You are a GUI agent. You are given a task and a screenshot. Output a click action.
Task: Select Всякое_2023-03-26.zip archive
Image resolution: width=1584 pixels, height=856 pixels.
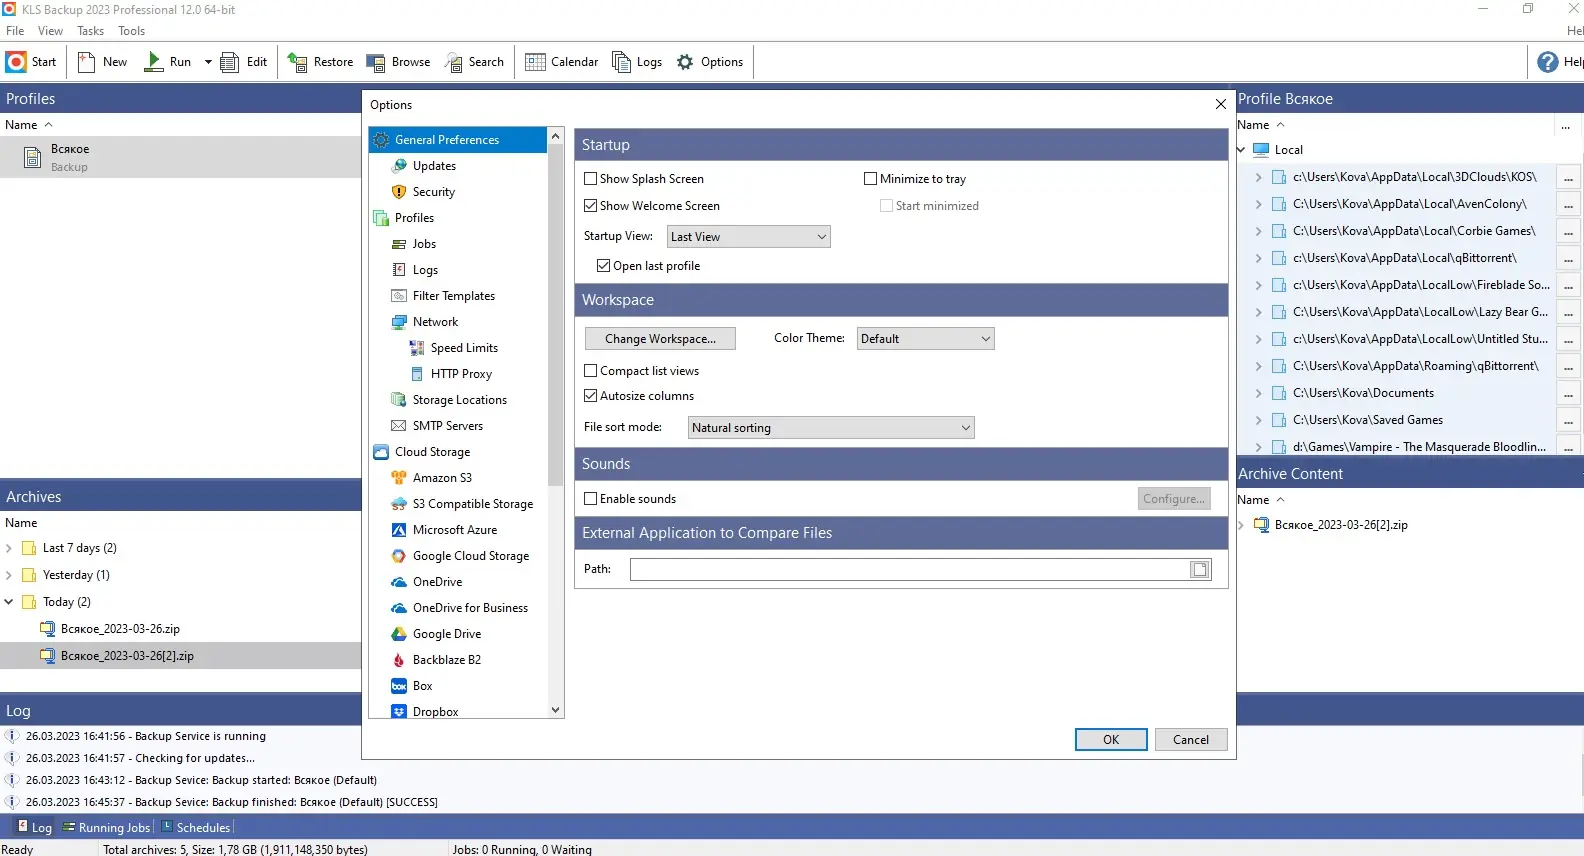[x=120, y=629]
